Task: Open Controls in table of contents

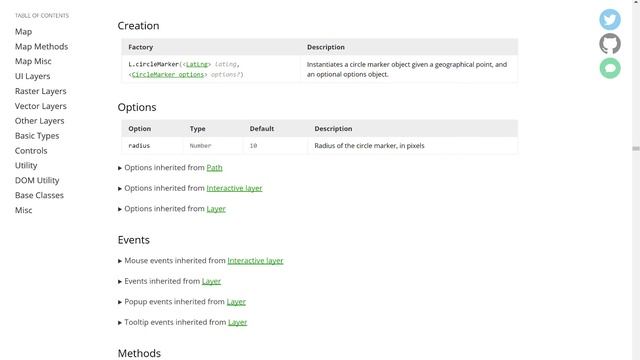Action: coord(31,151)
